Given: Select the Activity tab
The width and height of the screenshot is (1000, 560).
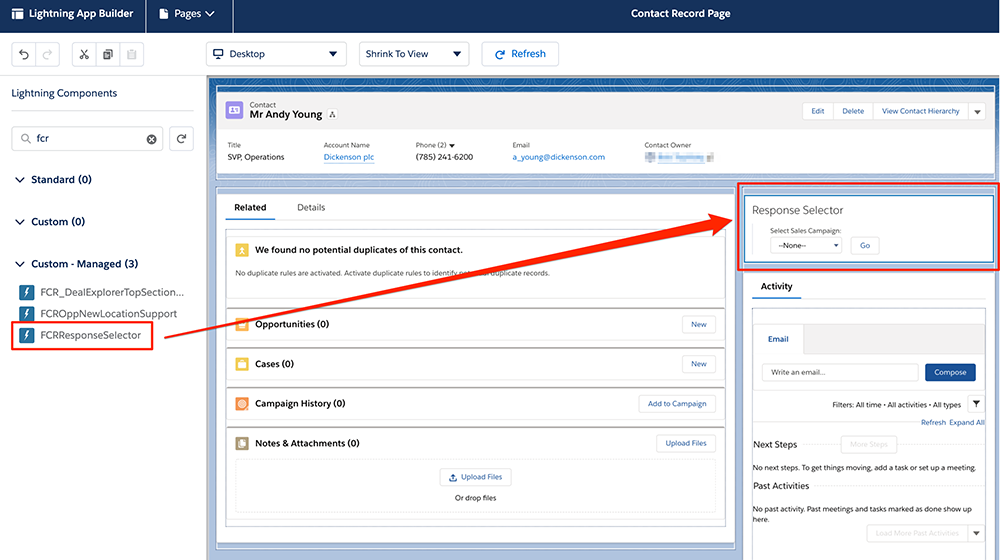Looking at the screenshot, I should pos(776,286).
